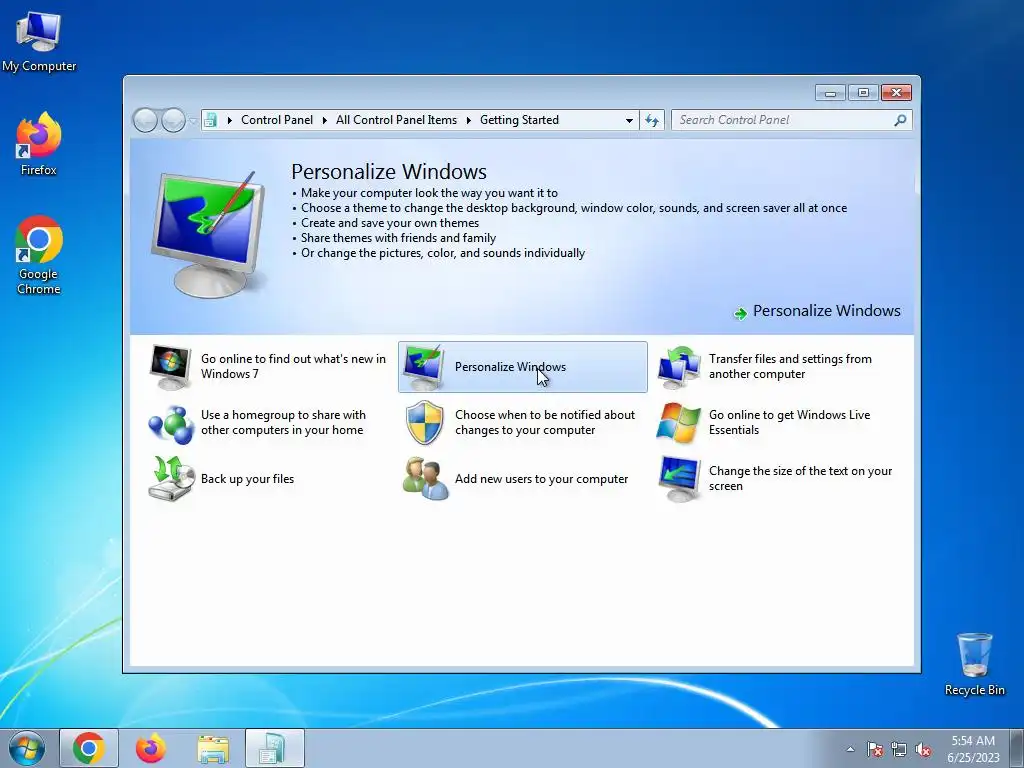Minimize the Getting Started window
Screen dimensions: 1024x768
point(830,93)
